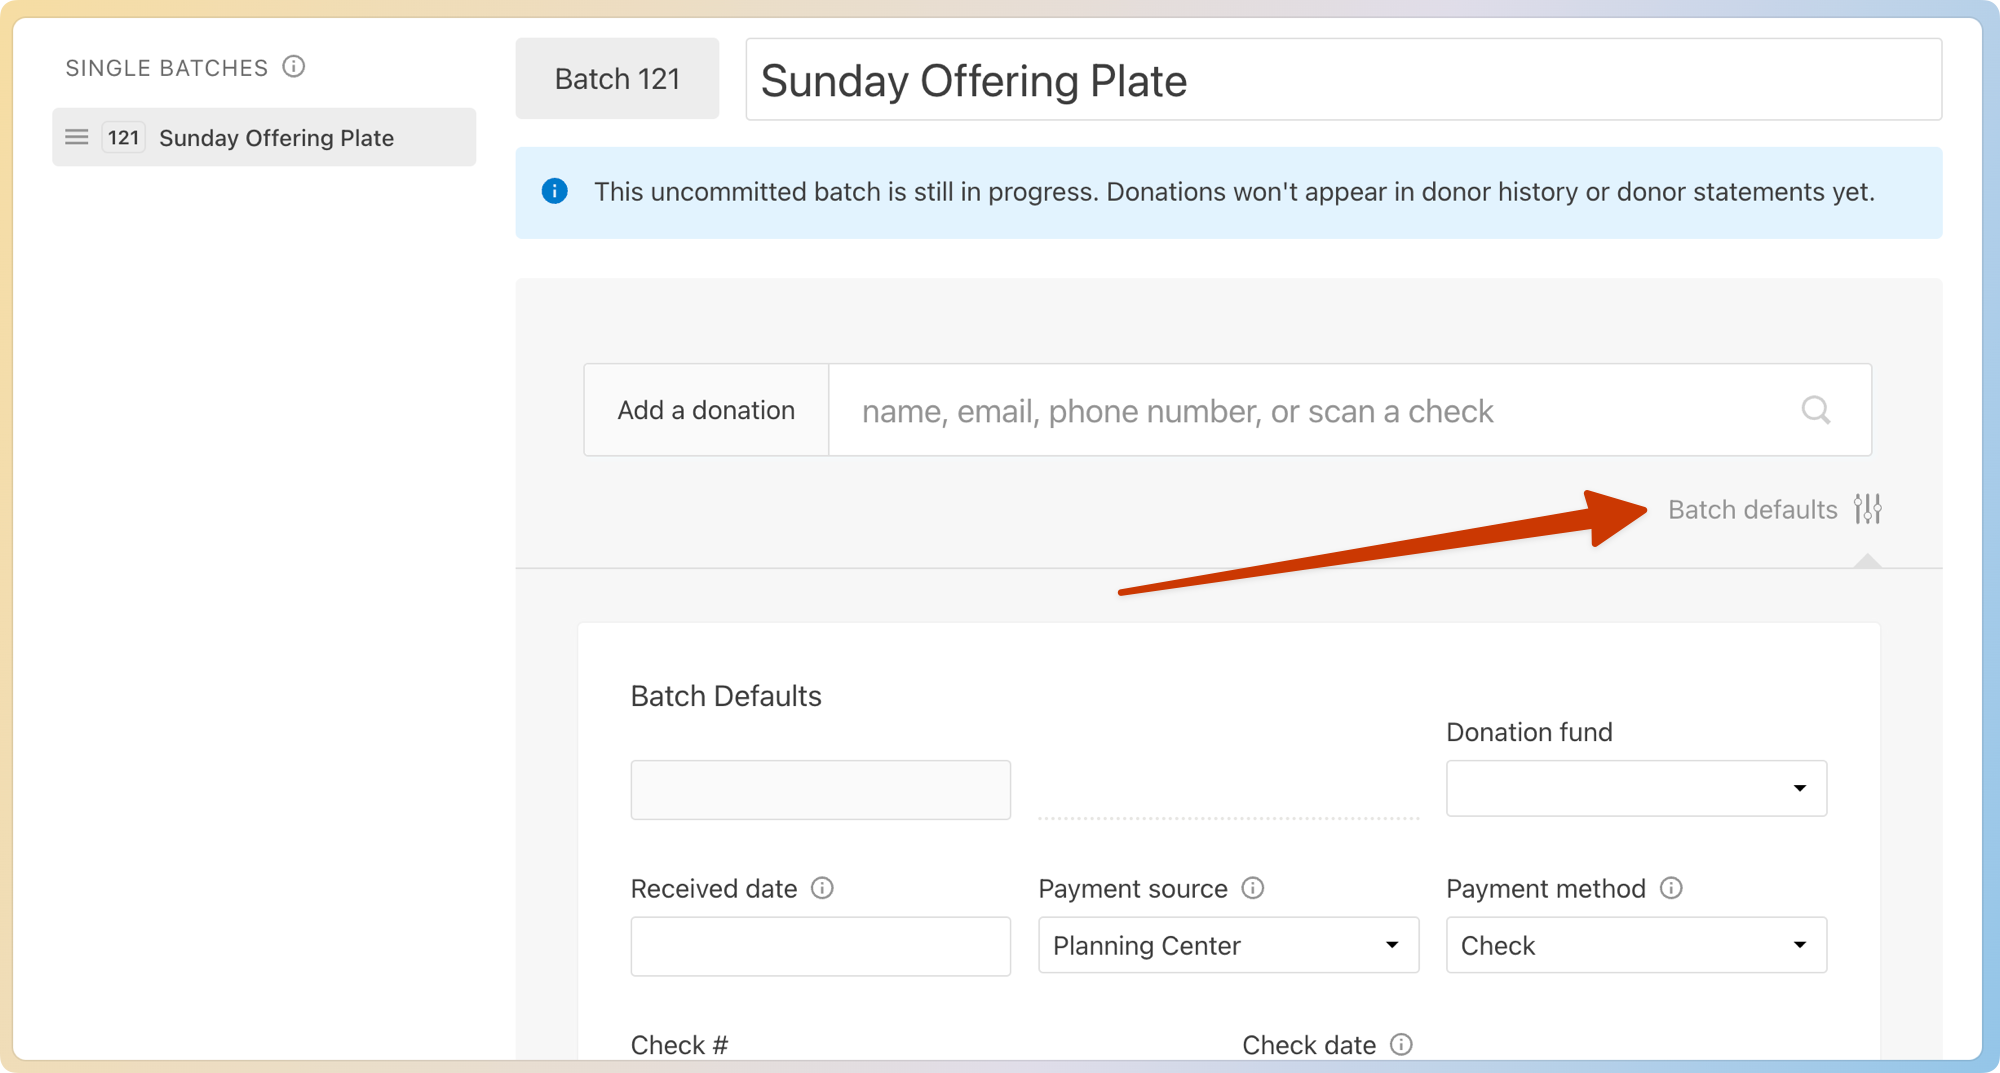Click the Check date info icon
Screen dimensions: 2000x1073
(1401, 1044)
